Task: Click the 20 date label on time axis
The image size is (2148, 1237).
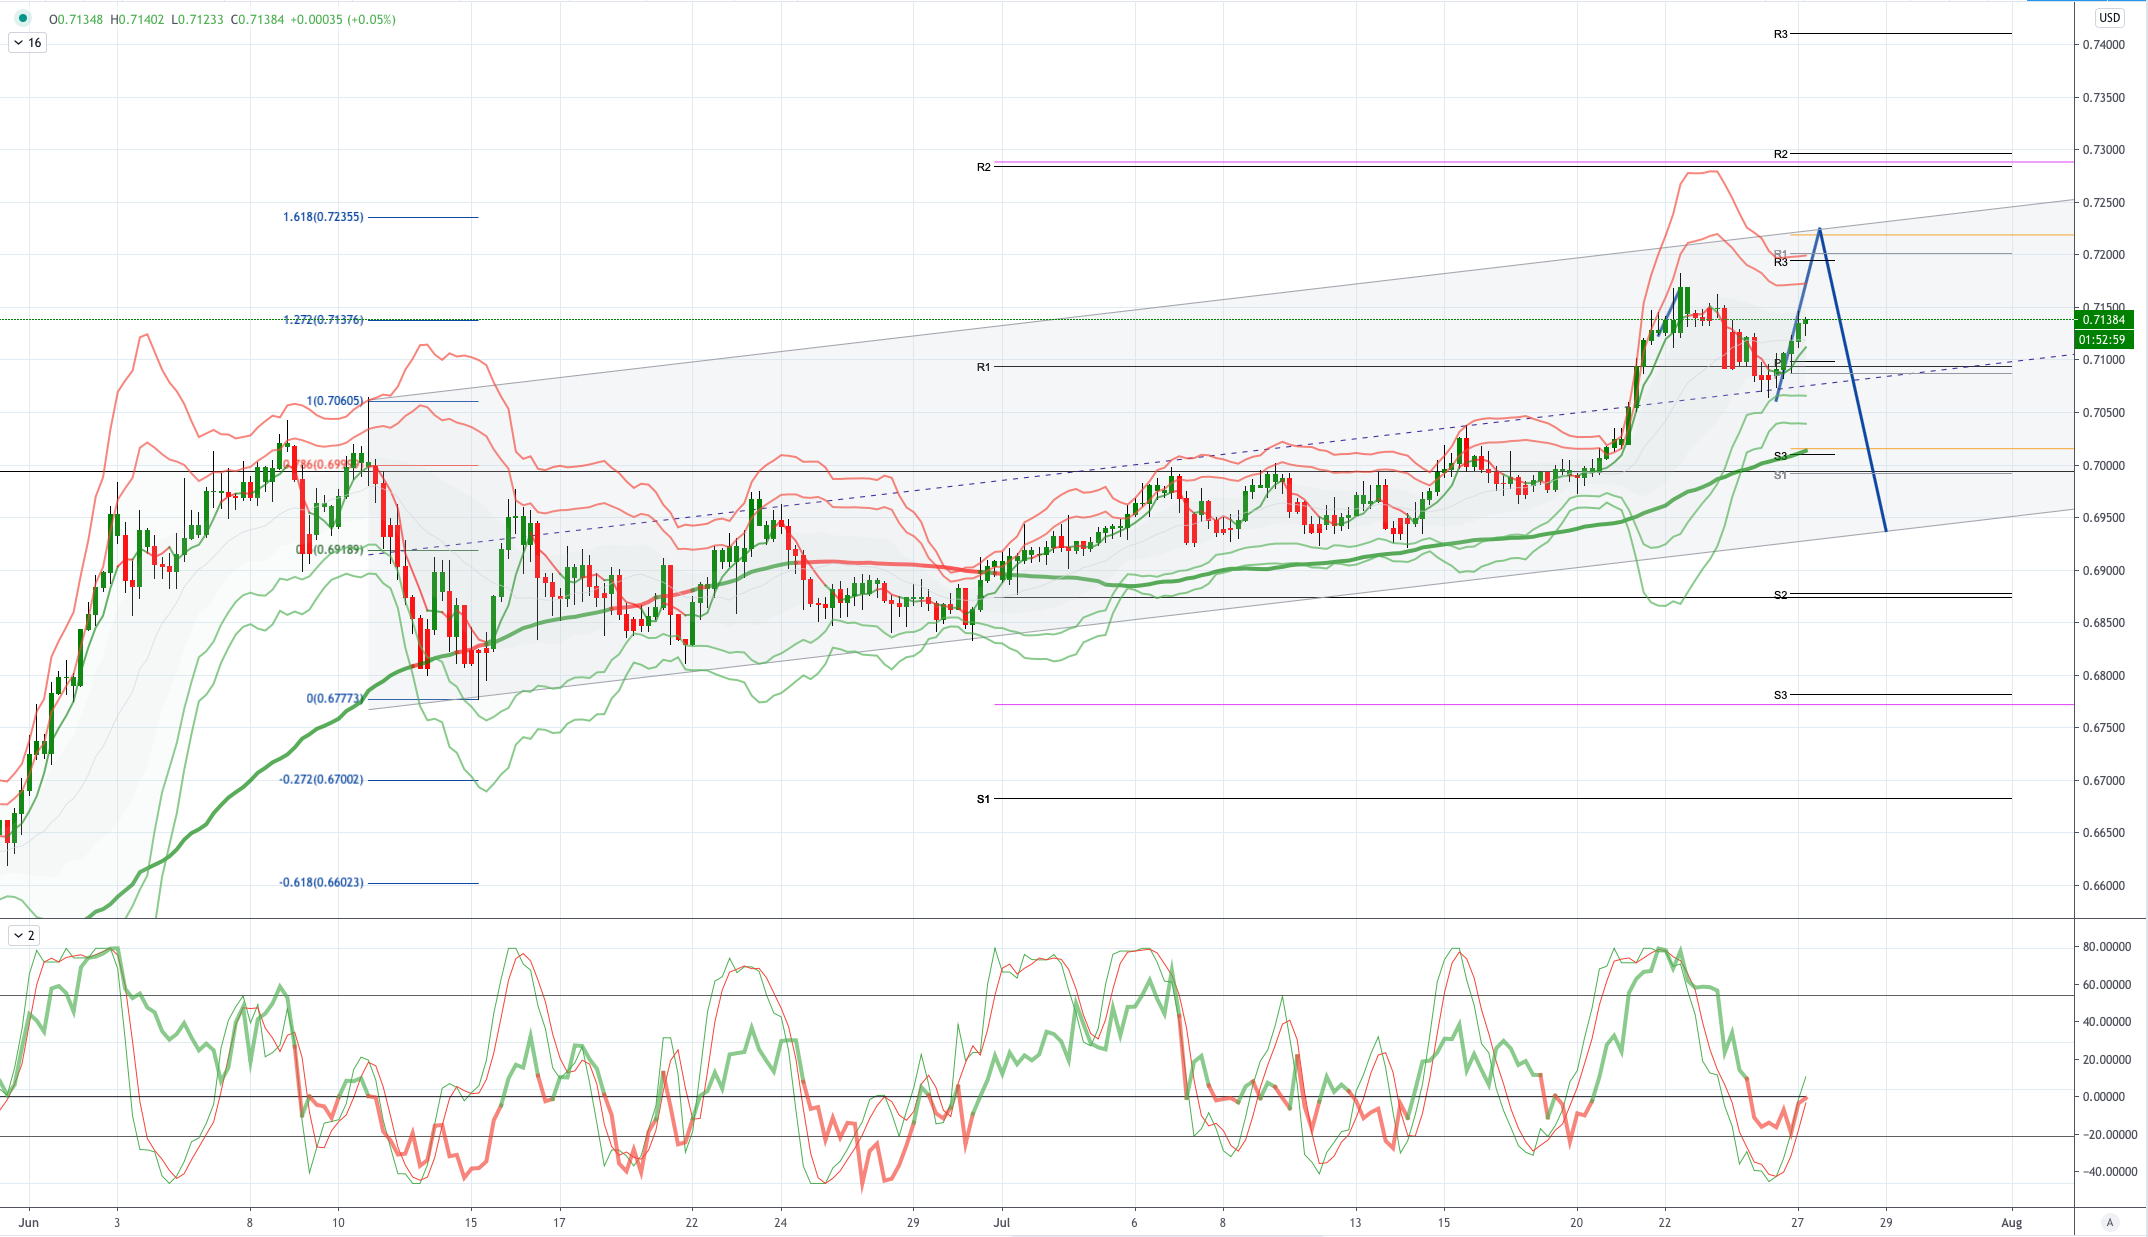Action: pyautogui.click(x=1576, y=1222)
